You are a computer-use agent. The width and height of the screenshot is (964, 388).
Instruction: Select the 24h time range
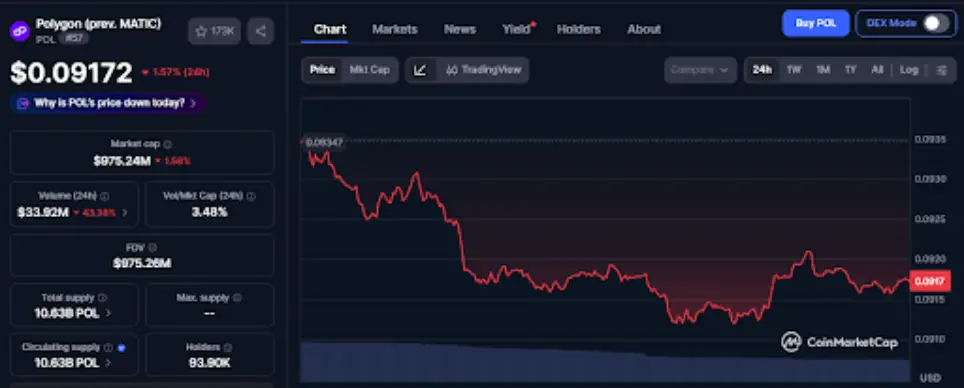coord(762,70)
